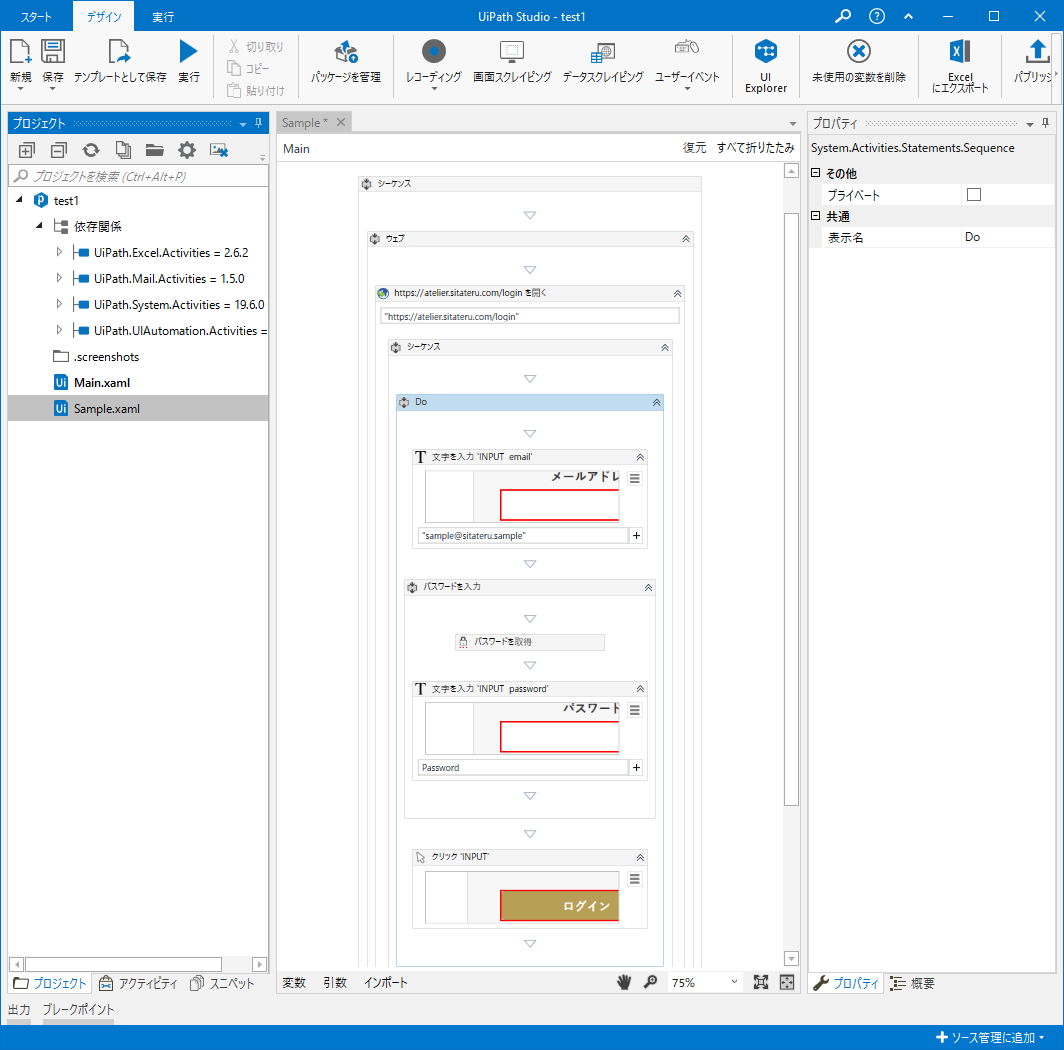Open ユーザーイベント menu icon

pos(687,48)
